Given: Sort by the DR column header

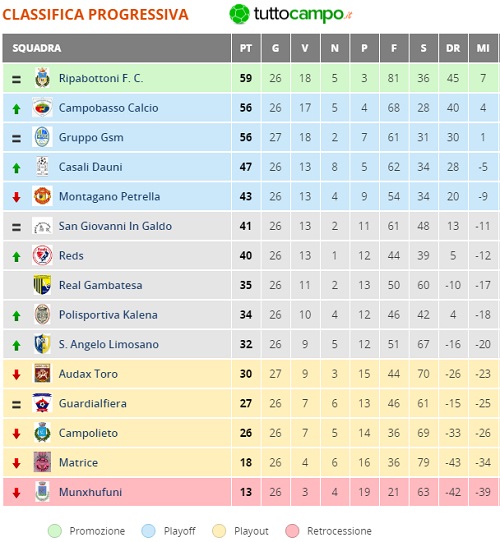Looking at the screenshot, I should 453,48.
